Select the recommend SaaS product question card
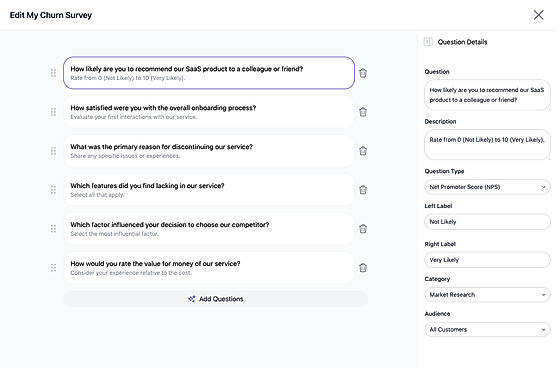The height and width of the screenshot is (368, 557). click(x=209, y=73)
